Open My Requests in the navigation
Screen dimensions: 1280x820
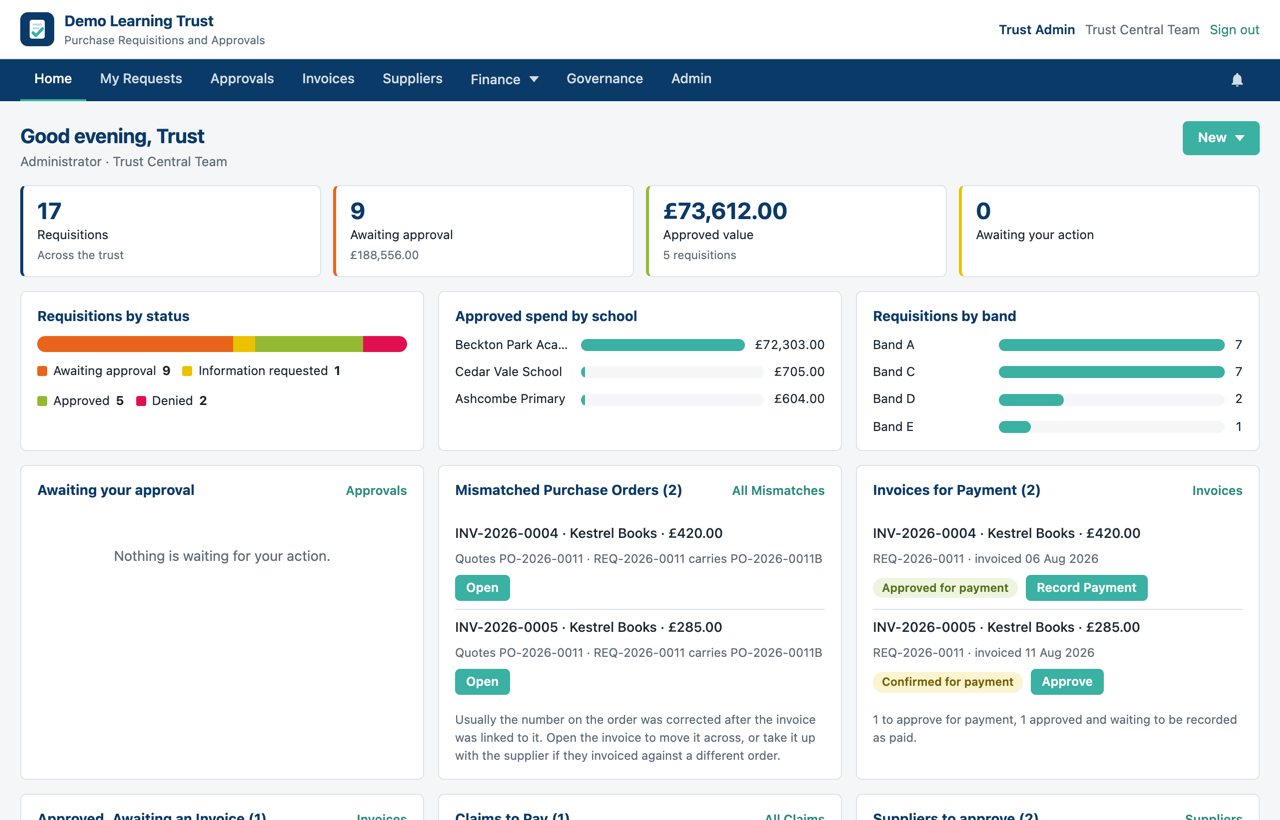pyautogui.click(x=141, y=79)
